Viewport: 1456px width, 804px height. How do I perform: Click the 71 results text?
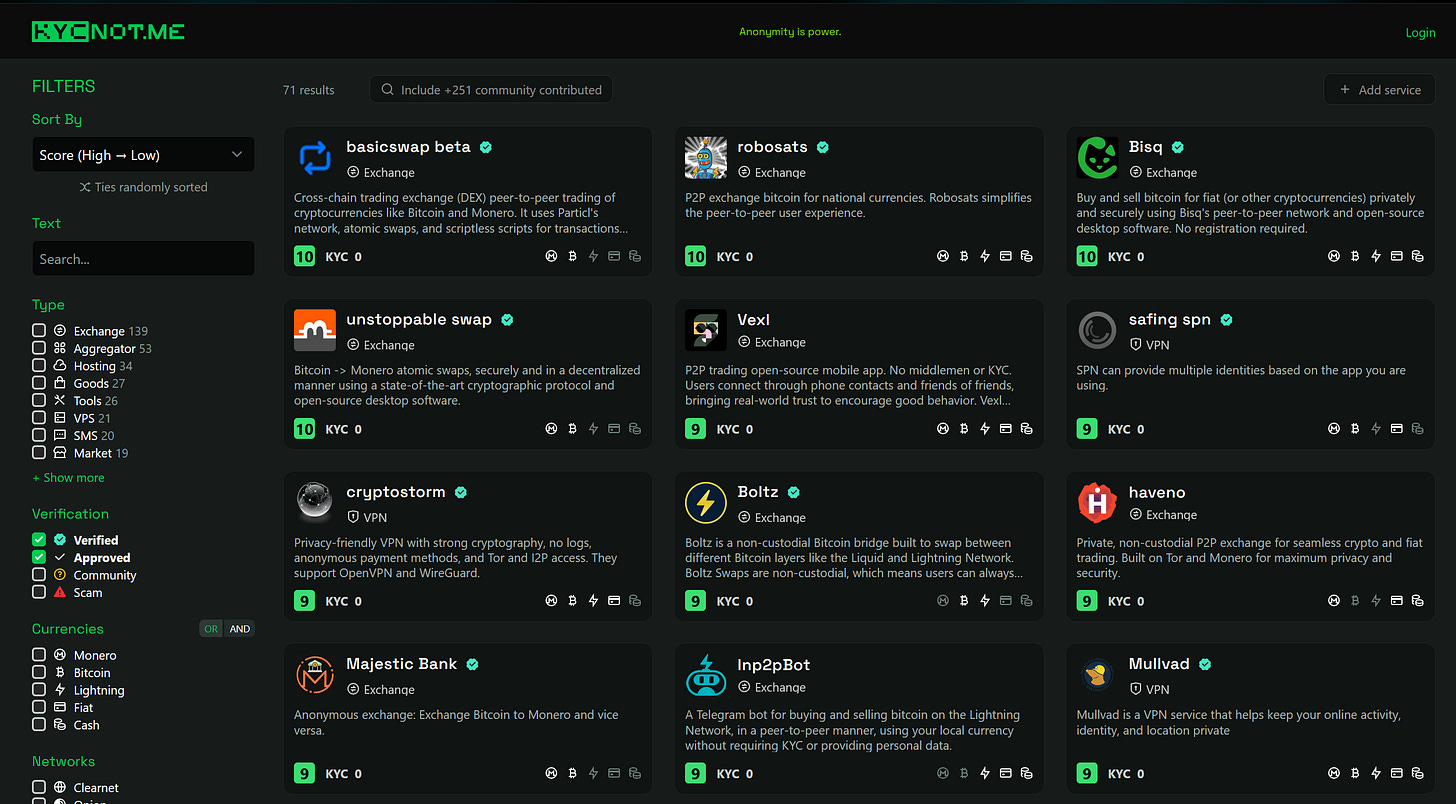tap(309, 90)
